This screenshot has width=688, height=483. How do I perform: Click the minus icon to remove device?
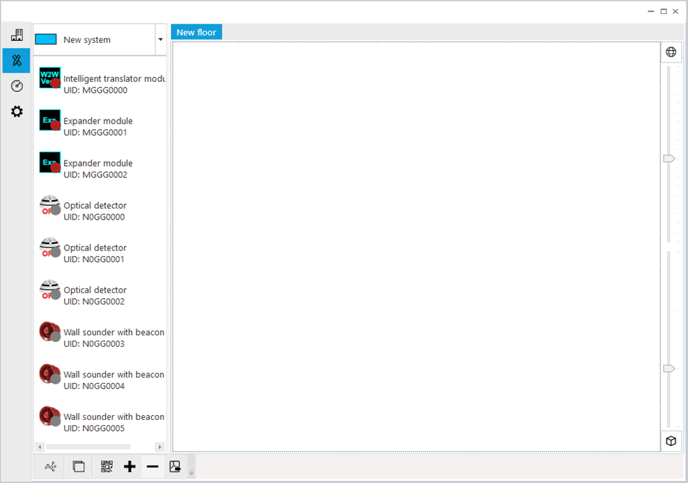click(152, 466)
